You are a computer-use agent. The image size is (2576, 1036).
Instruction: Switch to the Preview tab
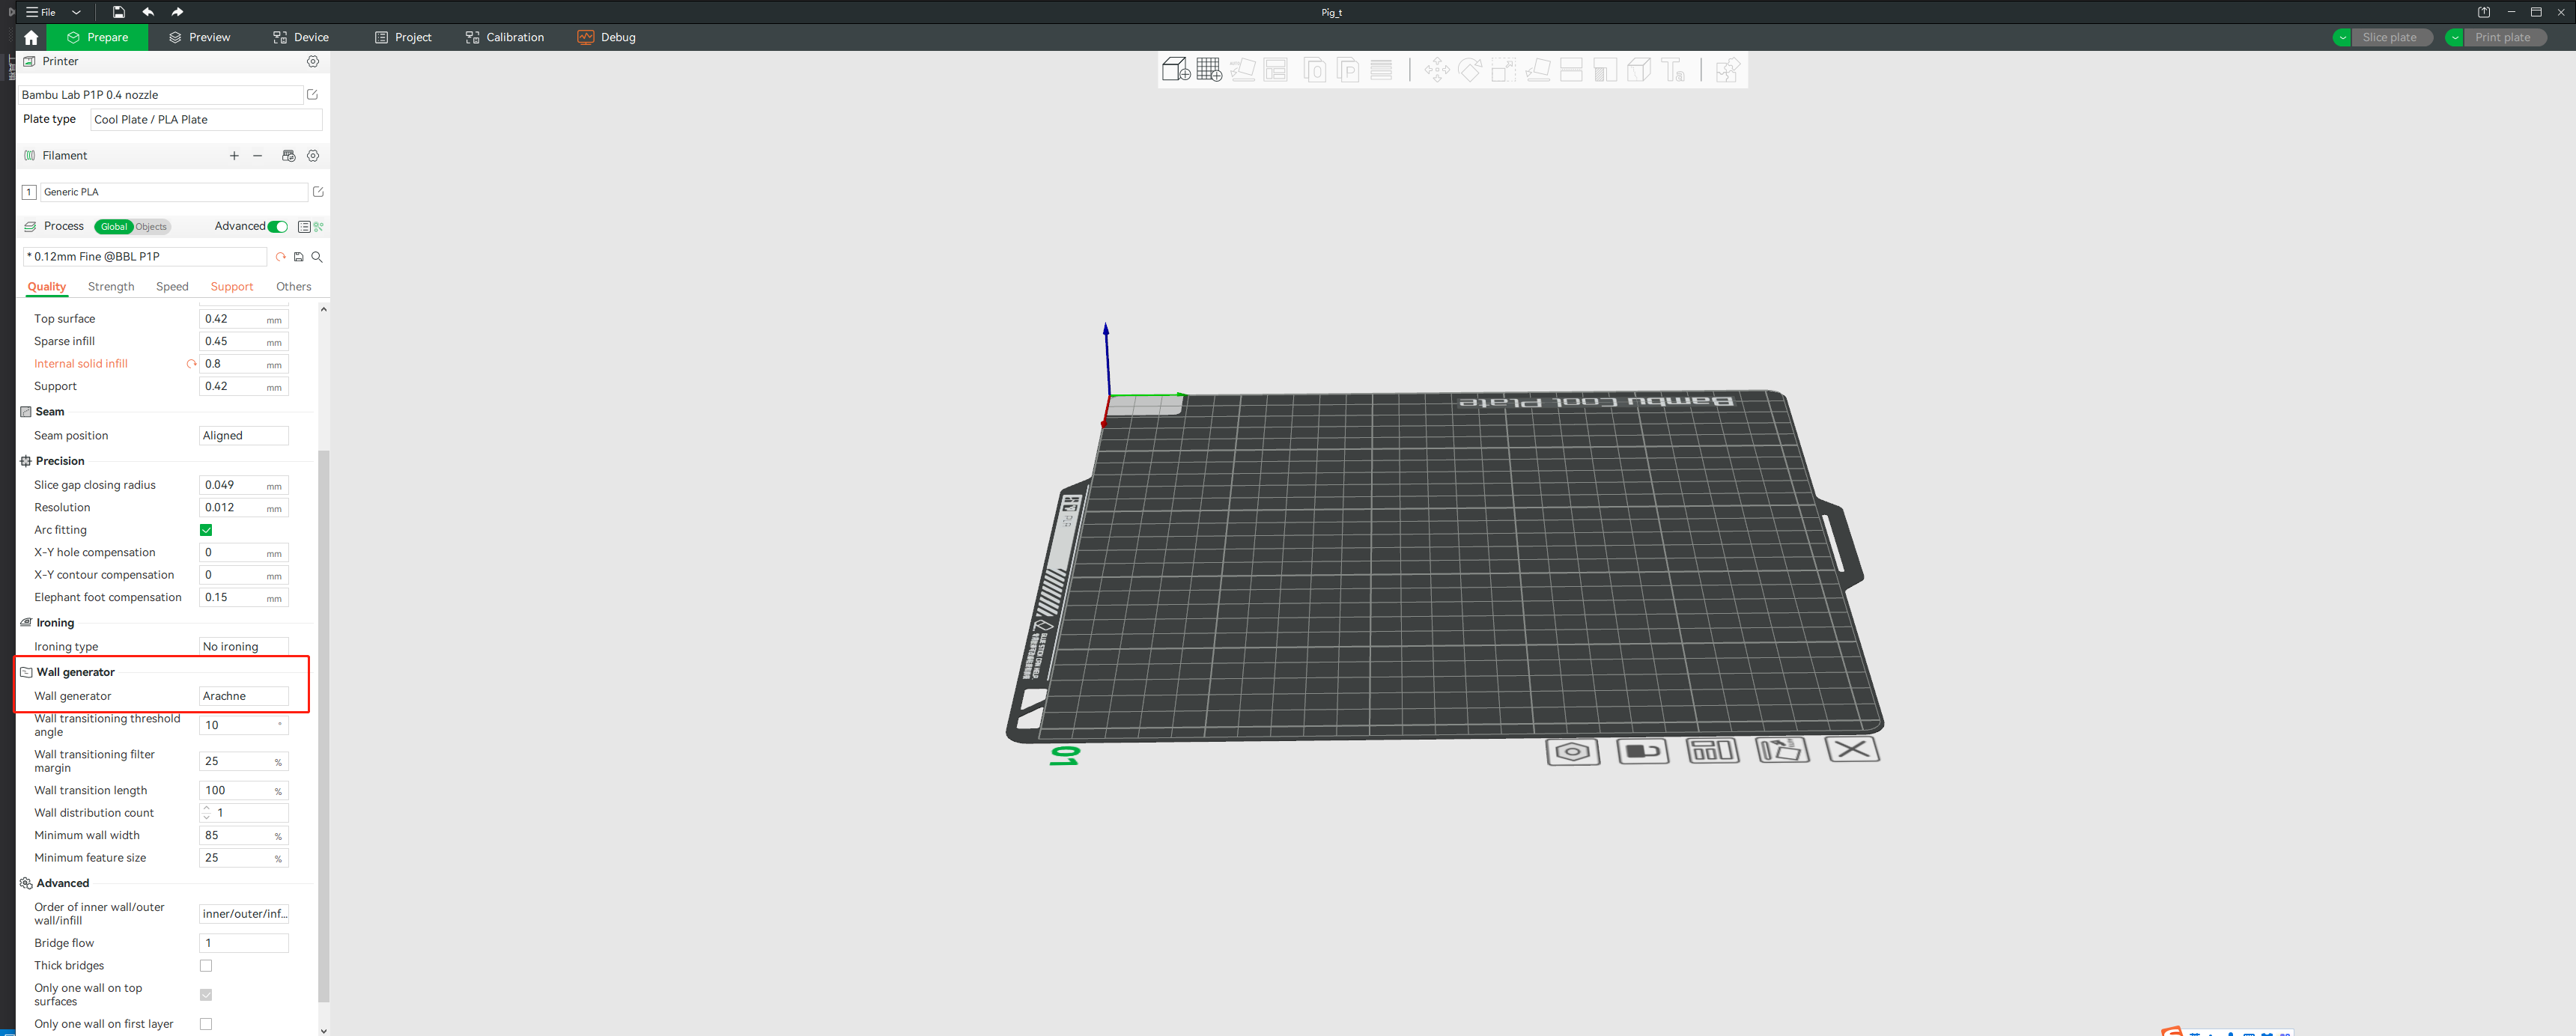(x=200, y=37)
